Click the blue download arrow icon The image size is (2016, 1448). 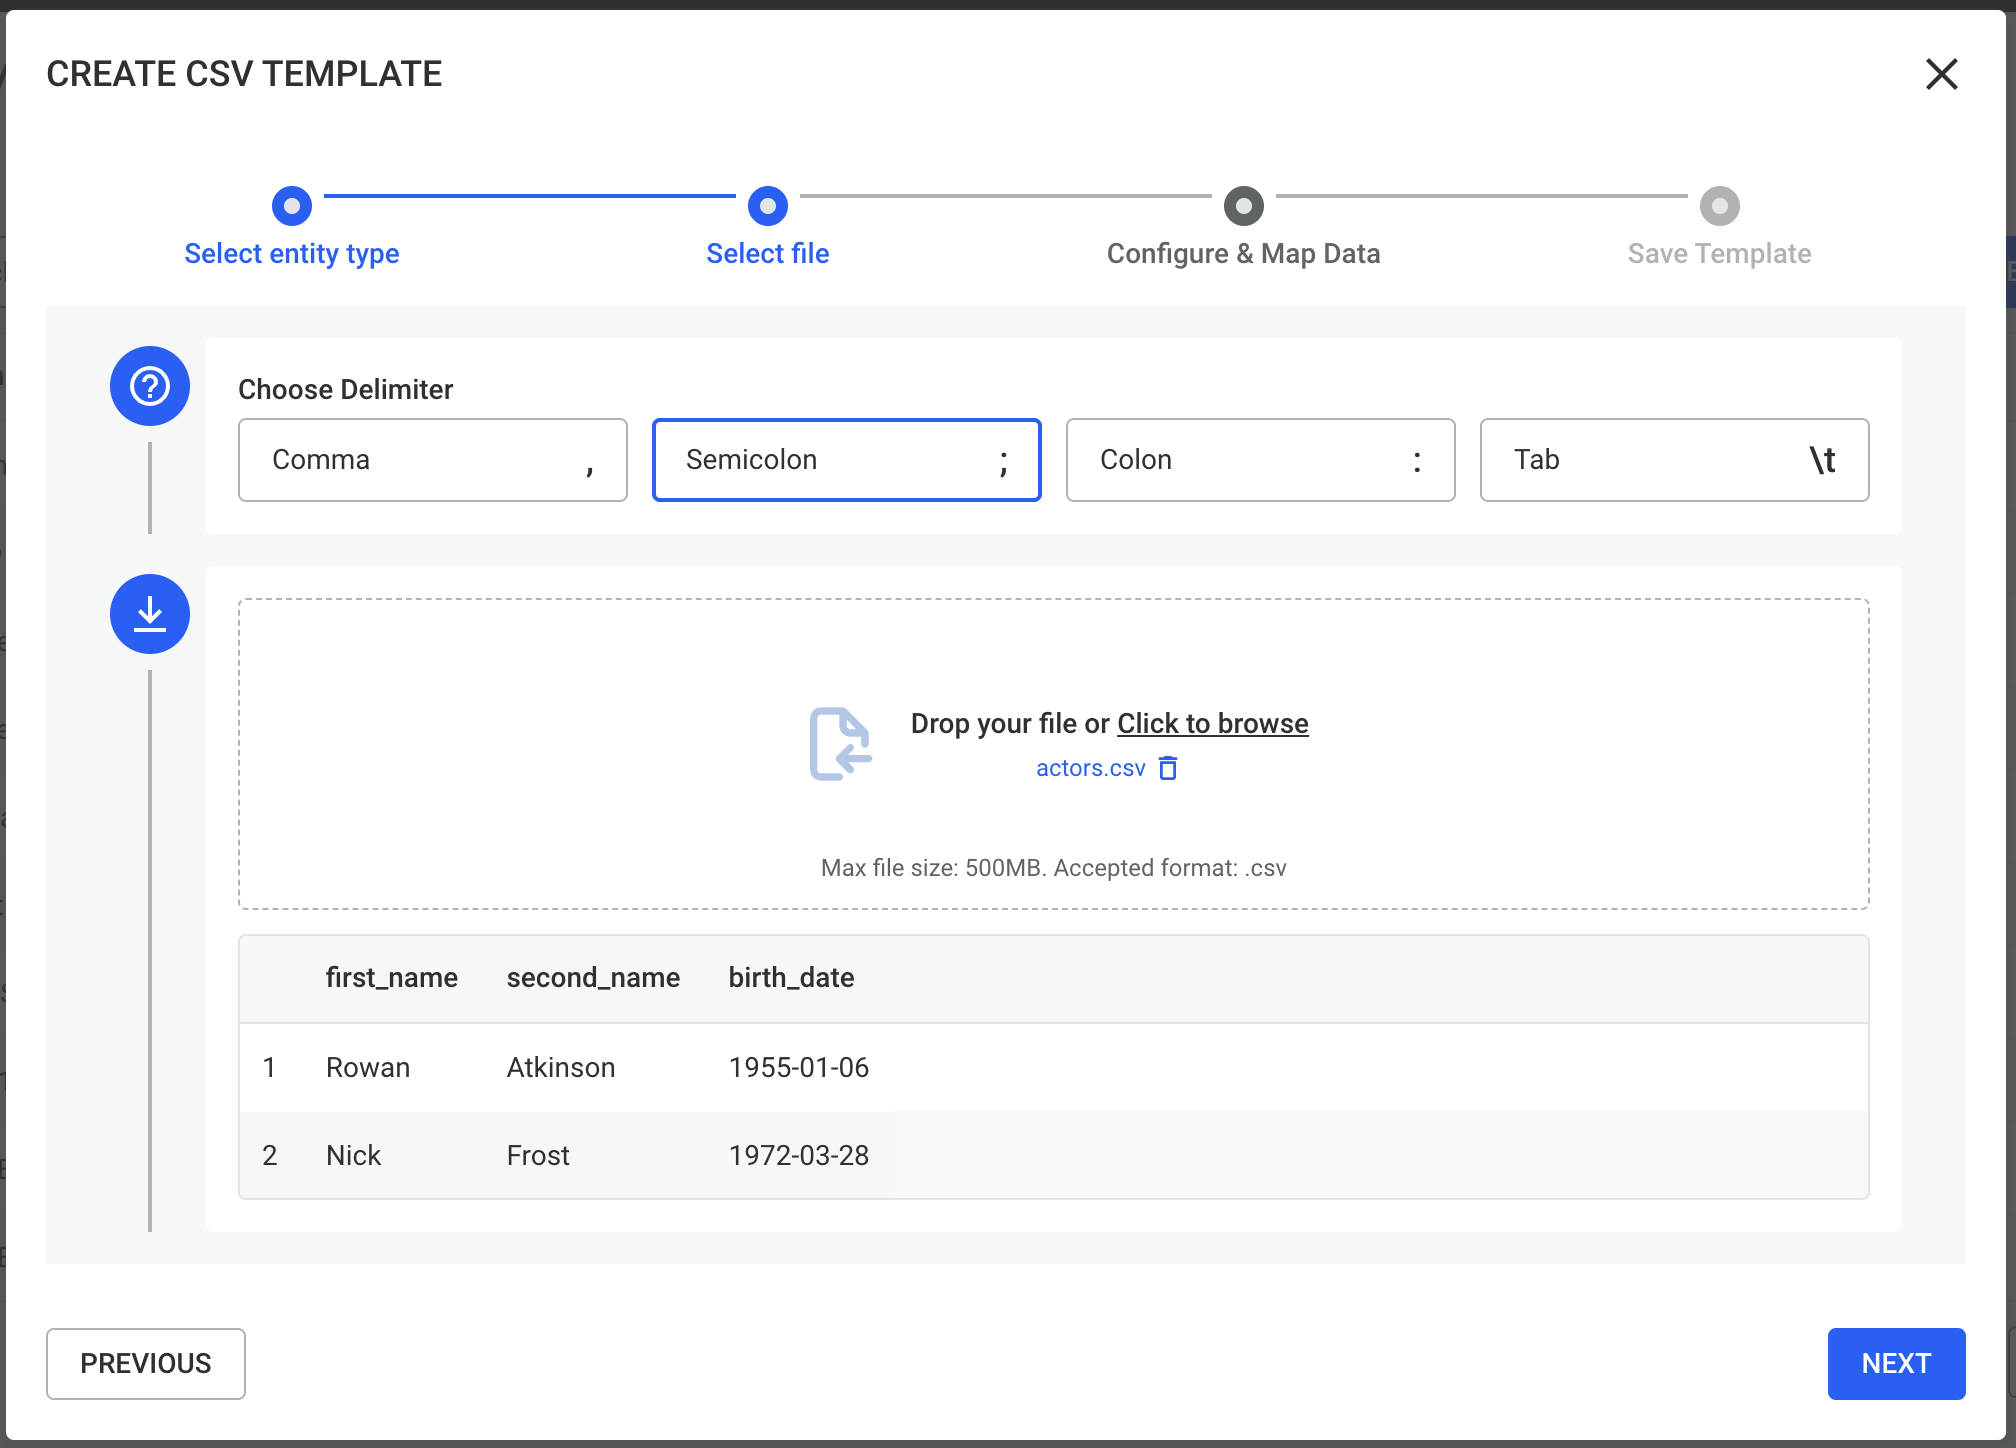(x=150, y=614)
